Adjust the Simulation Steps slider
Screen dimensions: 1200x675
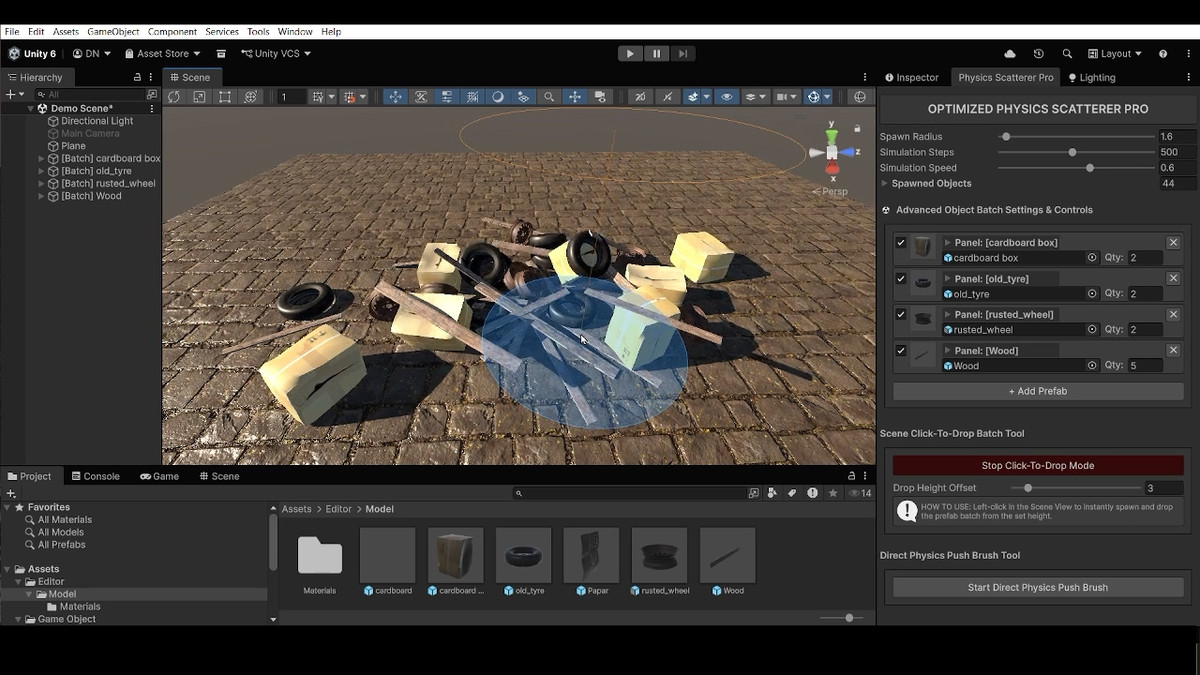(x=1077, y=152)
